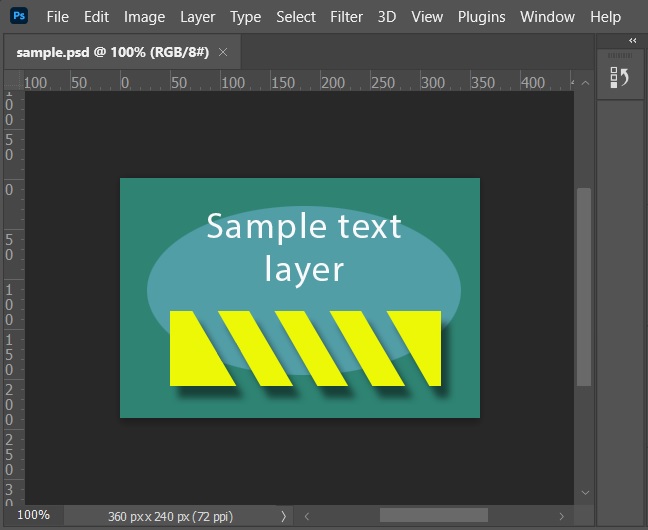Open the Plugins menu
Screen dimensions: 648x530
tap(481, 17)
